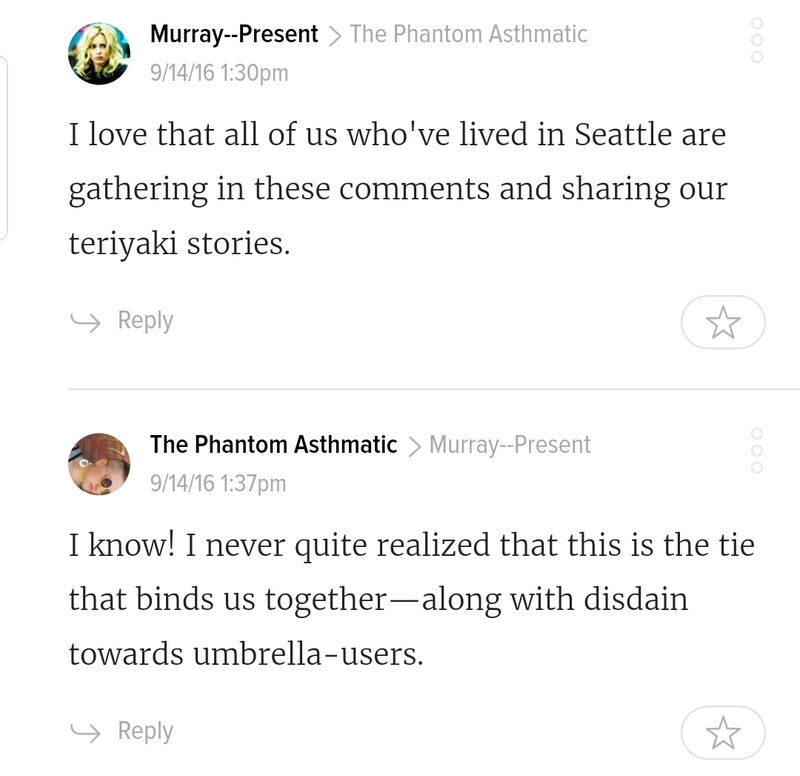This screenshot has width=800, height=776.
Task: Open the 9/14/16 1:30pm comment permalink
Action: coord(219,73)
